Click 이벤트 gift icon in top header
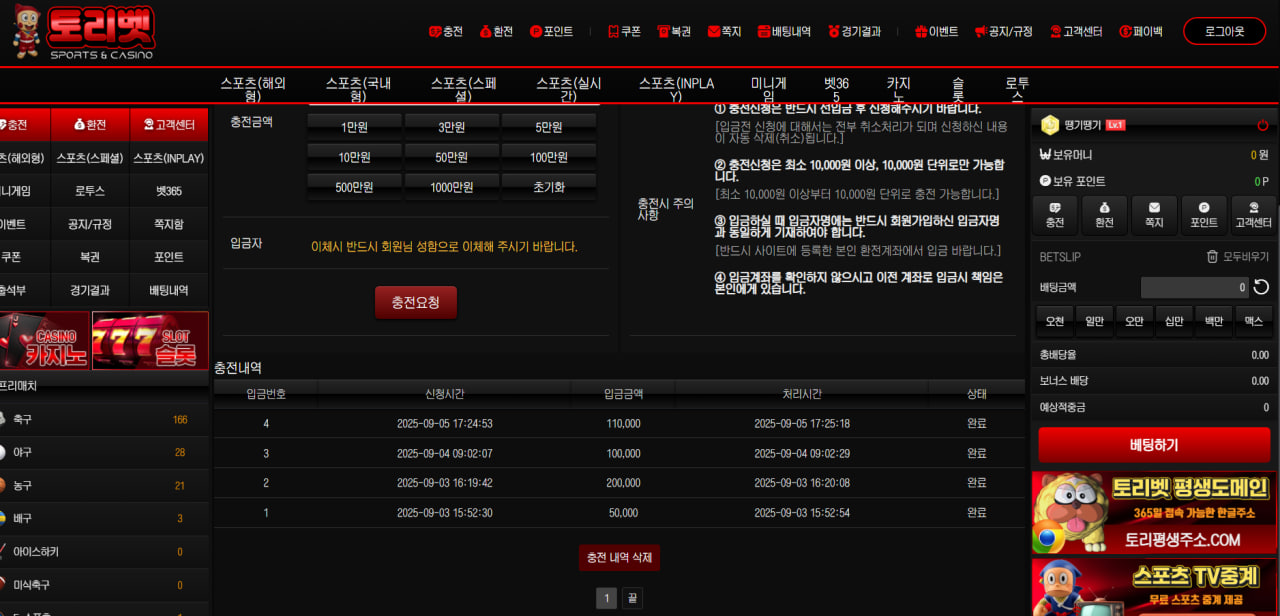 (x=935, y=31)
